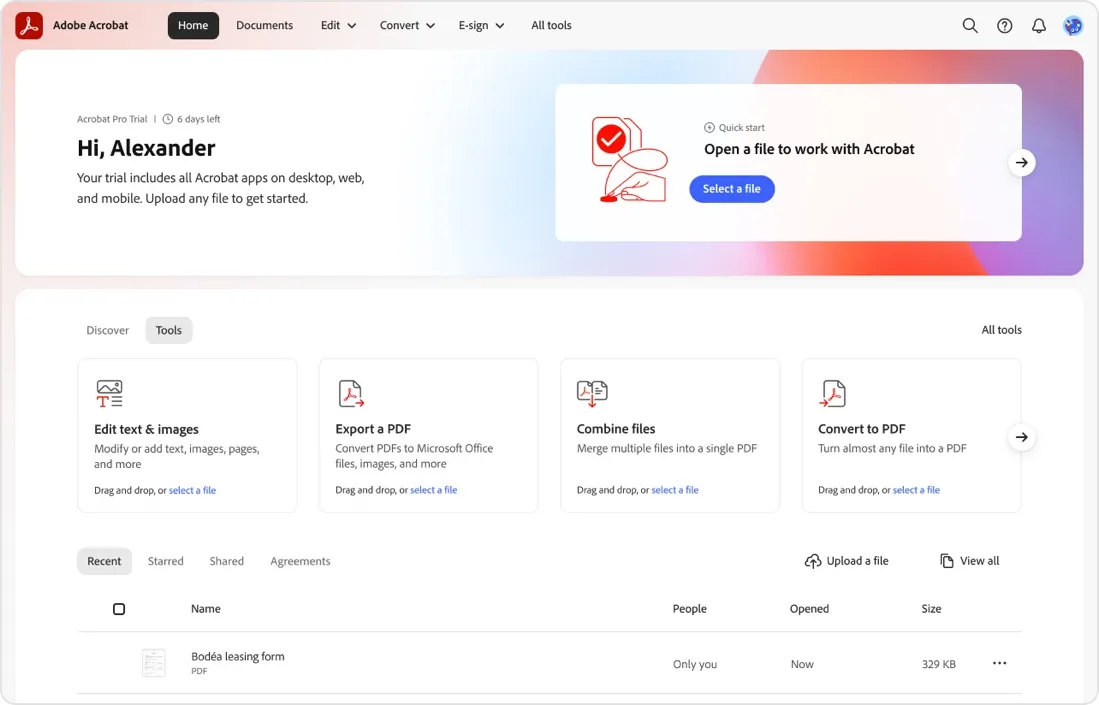1099x705 pixels.
Task: Switch to the Discover toggle tab
Action: [x=107, y=330]
